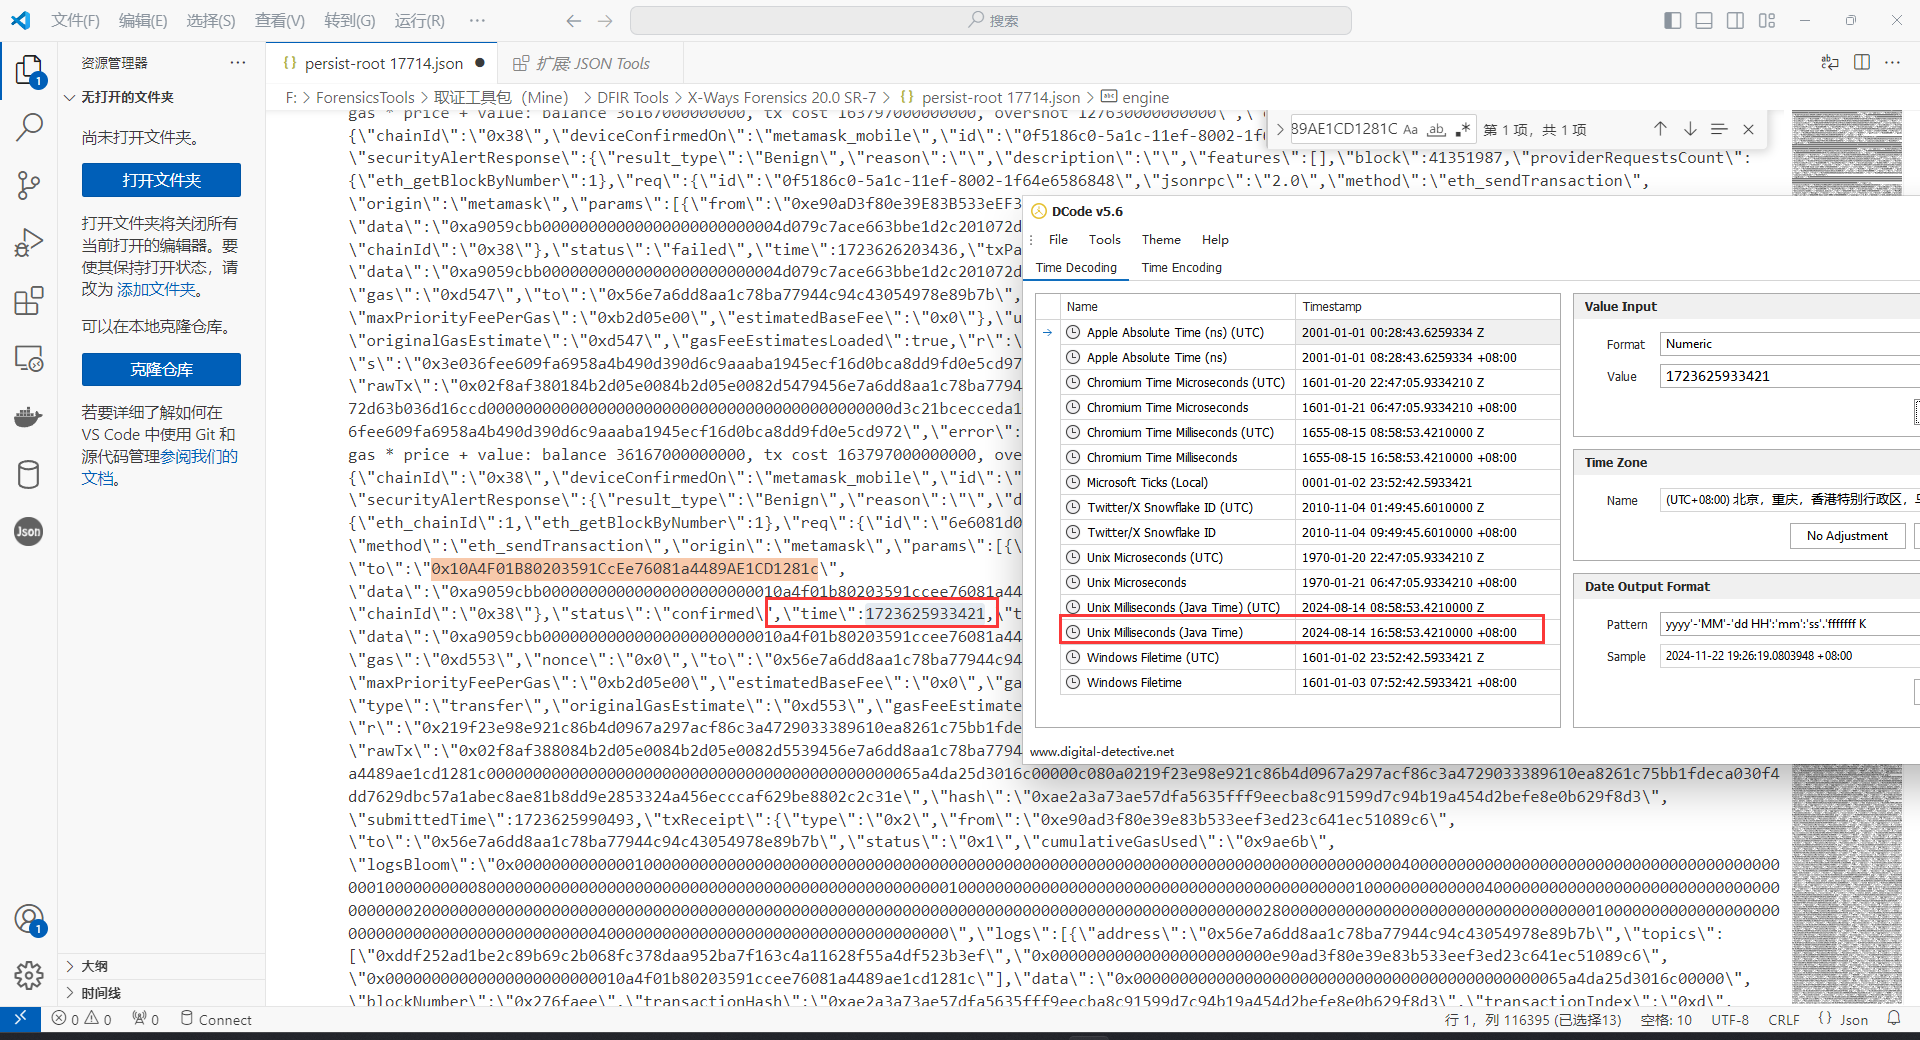Click the 打开文件夹 button

click(x=161, y=180)
